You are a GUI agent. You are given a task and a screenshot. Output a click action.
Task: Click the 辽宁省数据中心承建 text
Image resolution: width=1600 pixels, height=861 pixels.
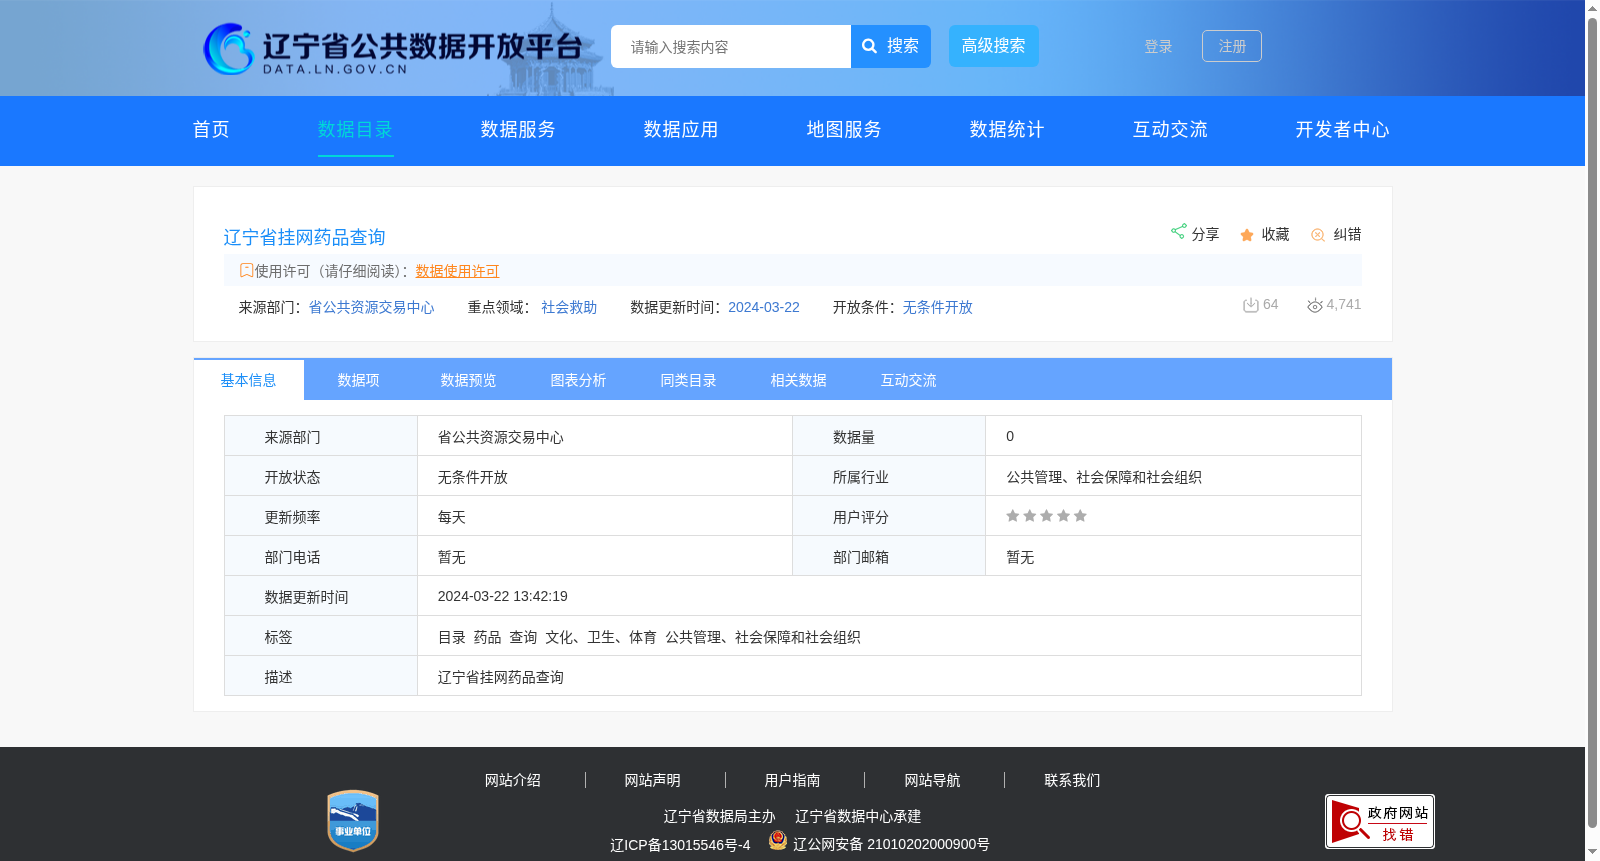[x=858, y=816]
